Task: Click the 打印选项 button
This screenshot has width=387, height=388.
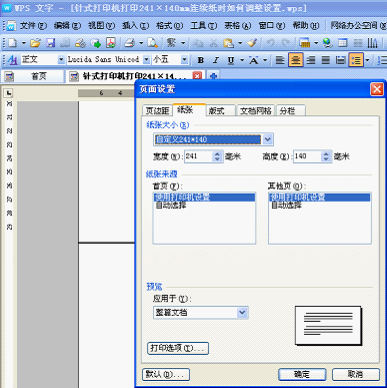Action: pyautogui.click(x=178, y=348)
